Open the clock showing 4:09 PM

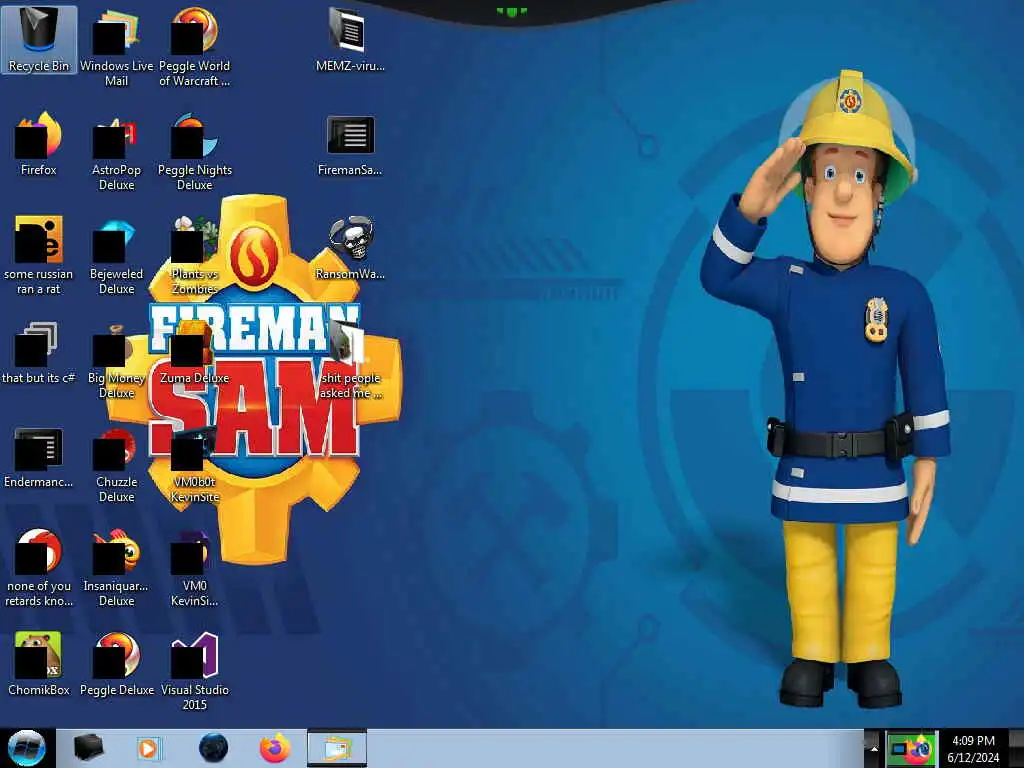[973, 748]
